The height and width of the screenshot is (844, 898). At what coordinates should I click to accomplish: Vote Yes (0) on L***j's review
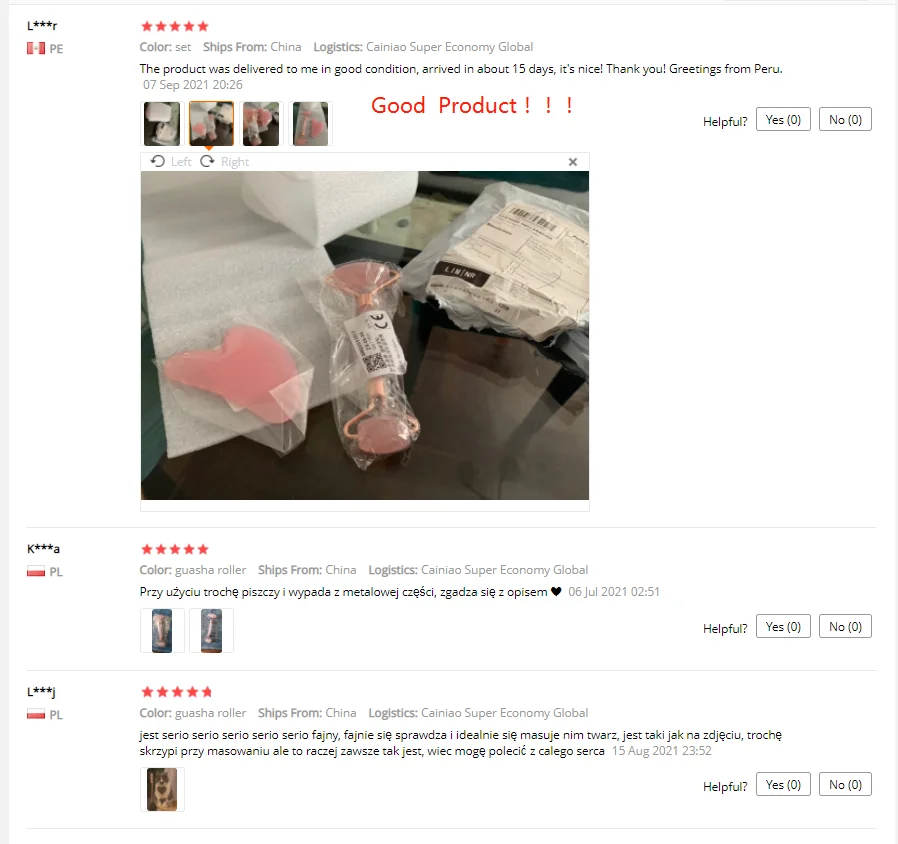[x=783, y=784]
